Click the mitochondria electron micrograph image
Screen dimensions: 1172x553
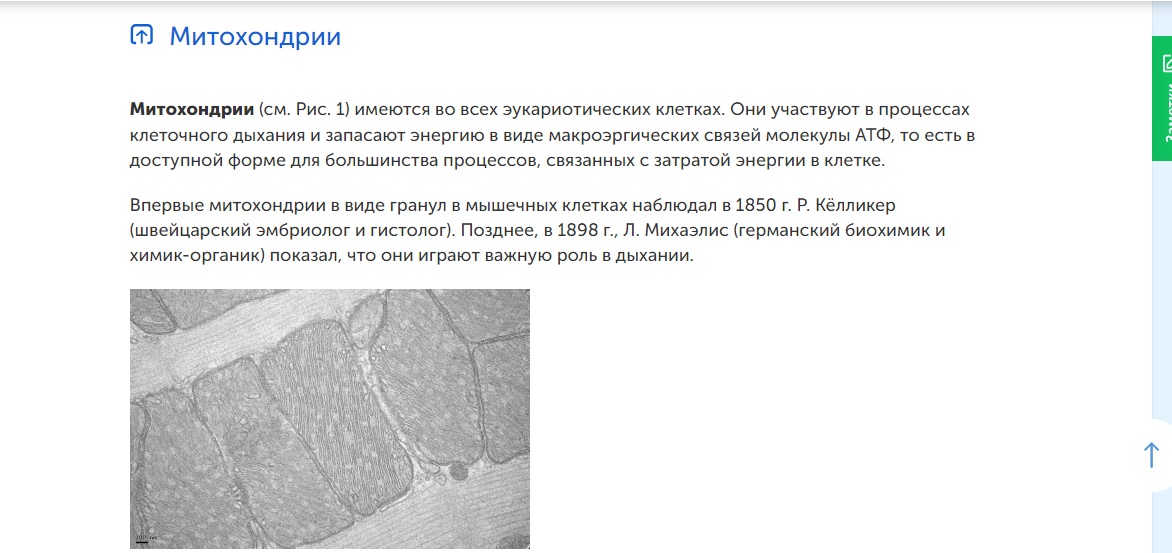click(x=330, y=418)
